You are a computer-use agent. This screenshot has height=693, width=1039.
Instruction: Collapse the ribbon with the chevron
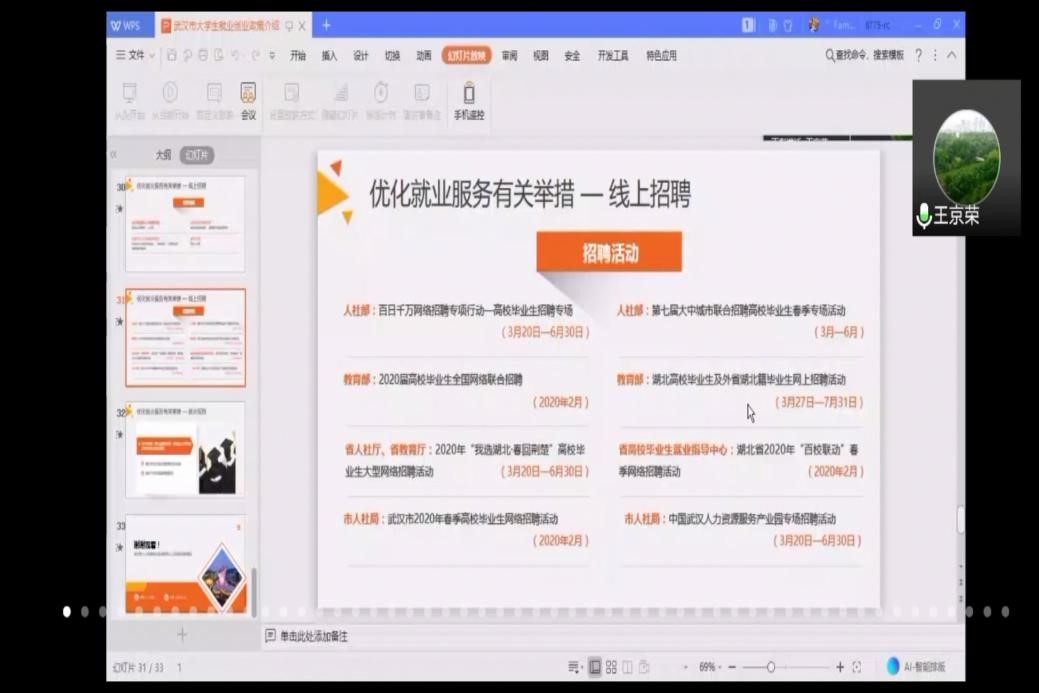951,56
